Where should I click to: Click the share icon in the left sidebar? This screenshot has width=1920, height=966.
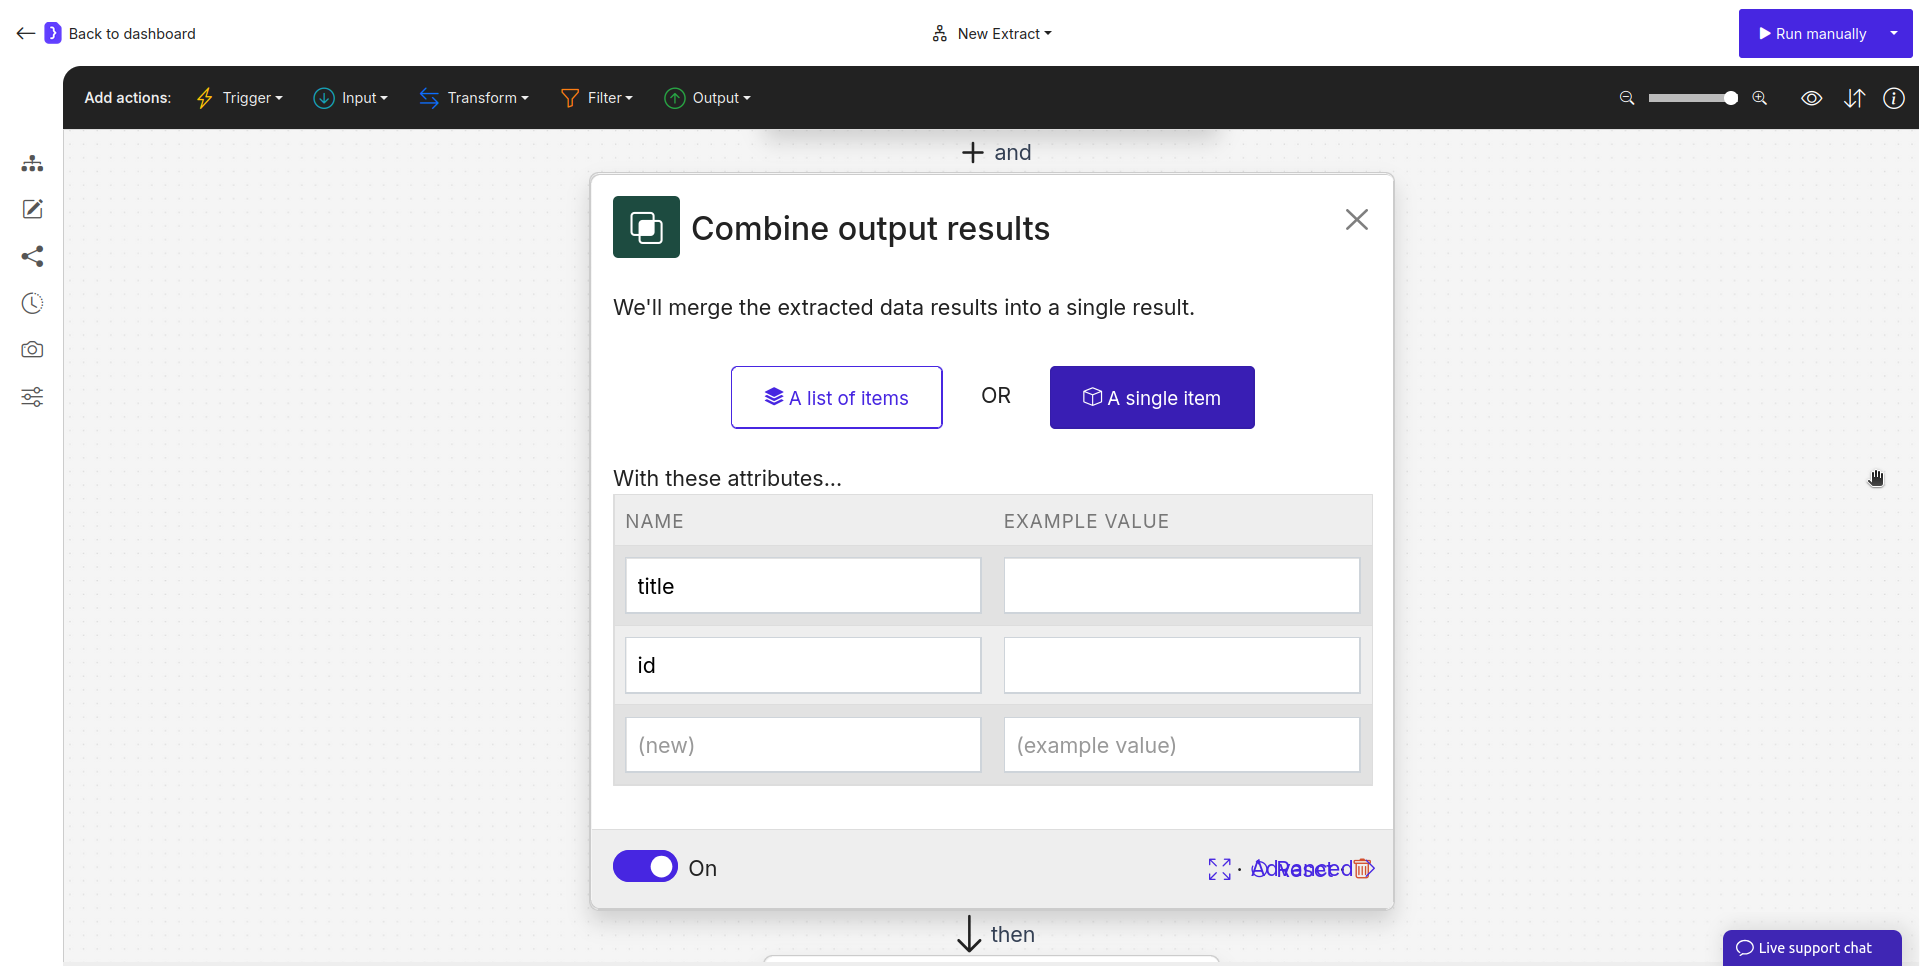point(32,256)
